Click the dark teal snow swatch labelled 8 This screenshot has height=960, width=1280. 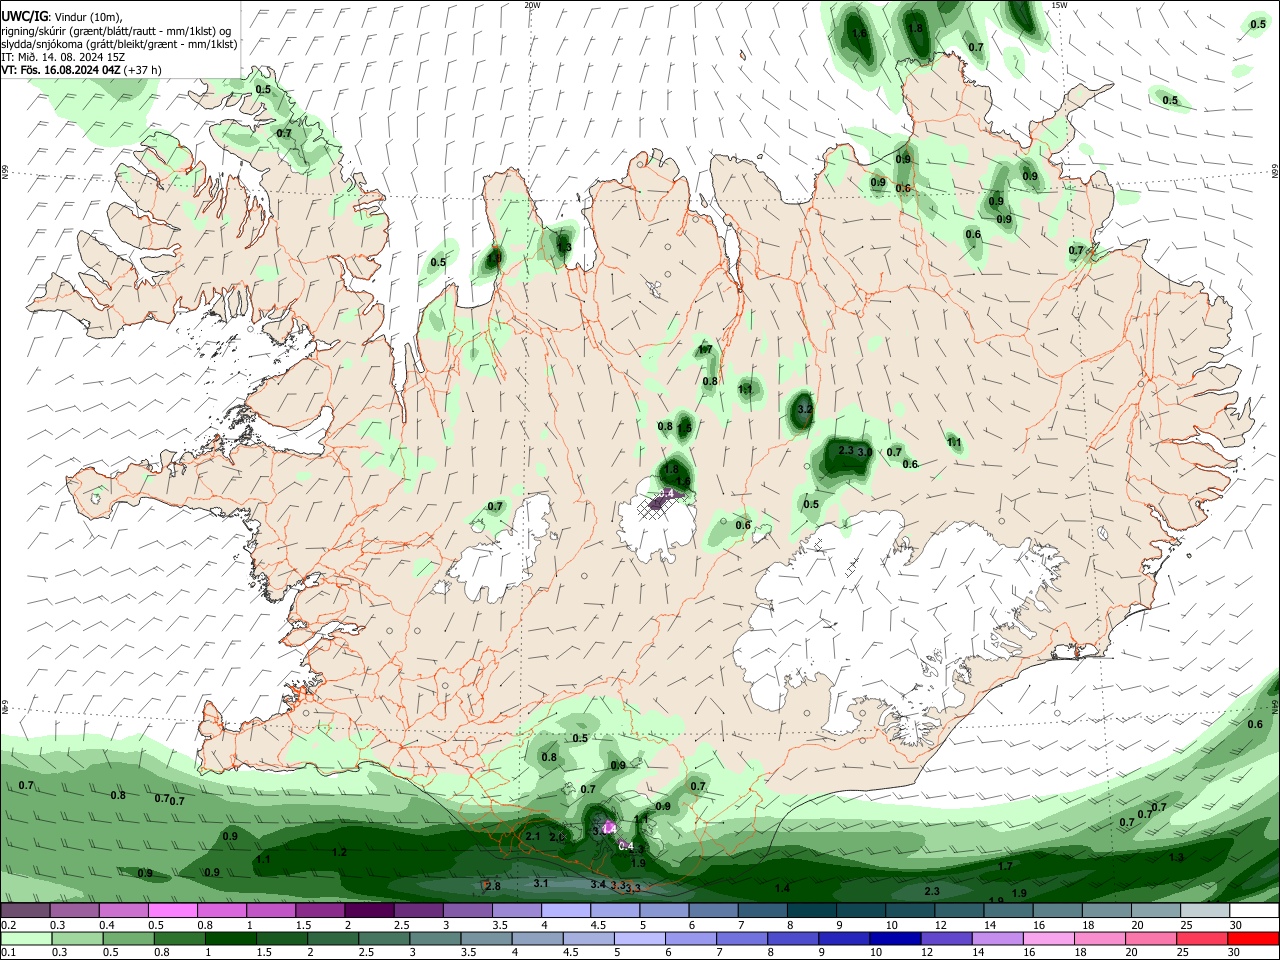pos(813,910)
